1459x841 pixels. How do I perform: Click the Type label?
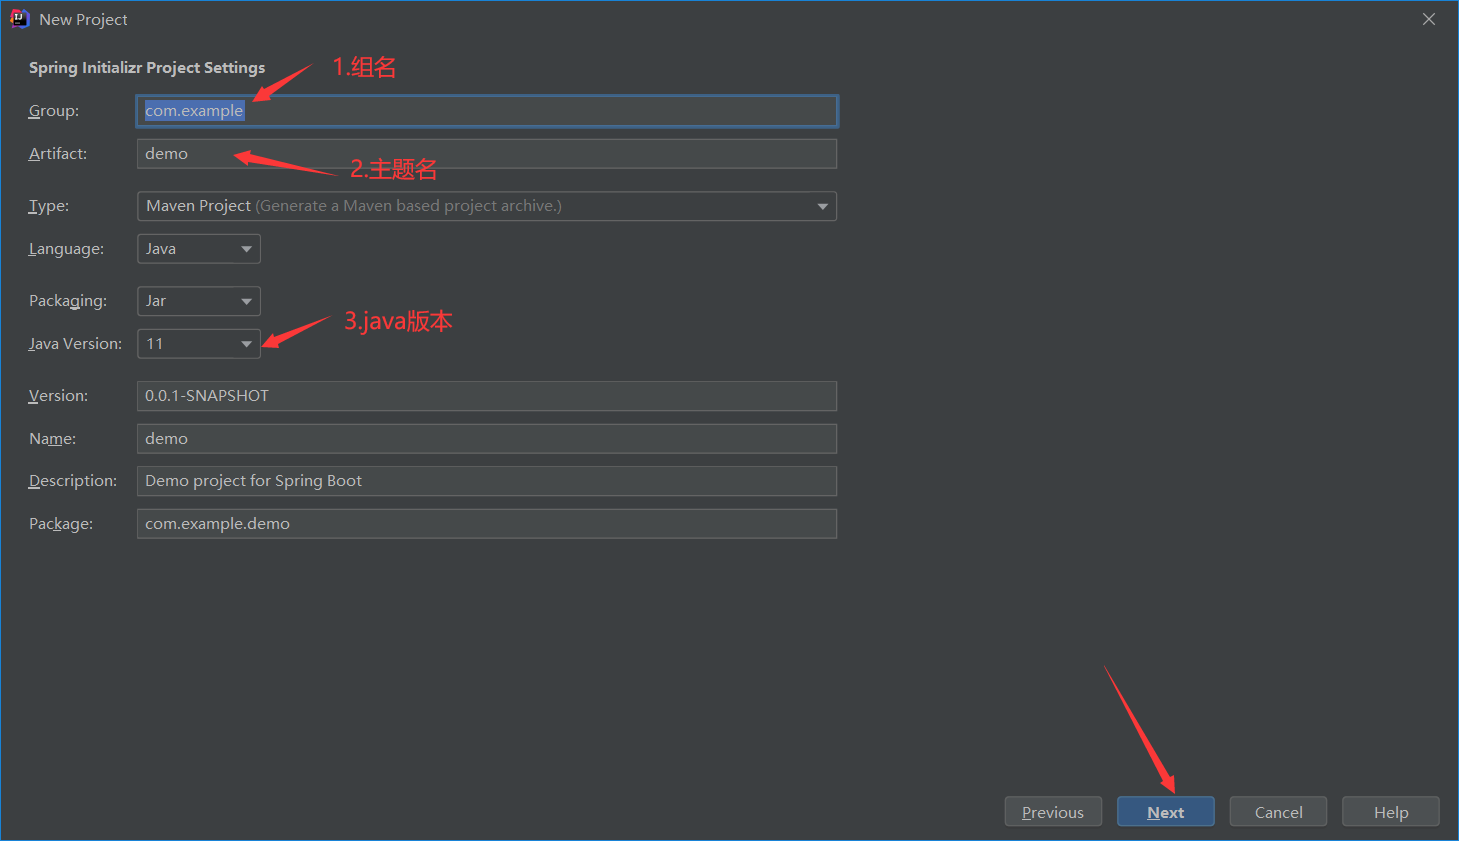[x=49, y=206]
